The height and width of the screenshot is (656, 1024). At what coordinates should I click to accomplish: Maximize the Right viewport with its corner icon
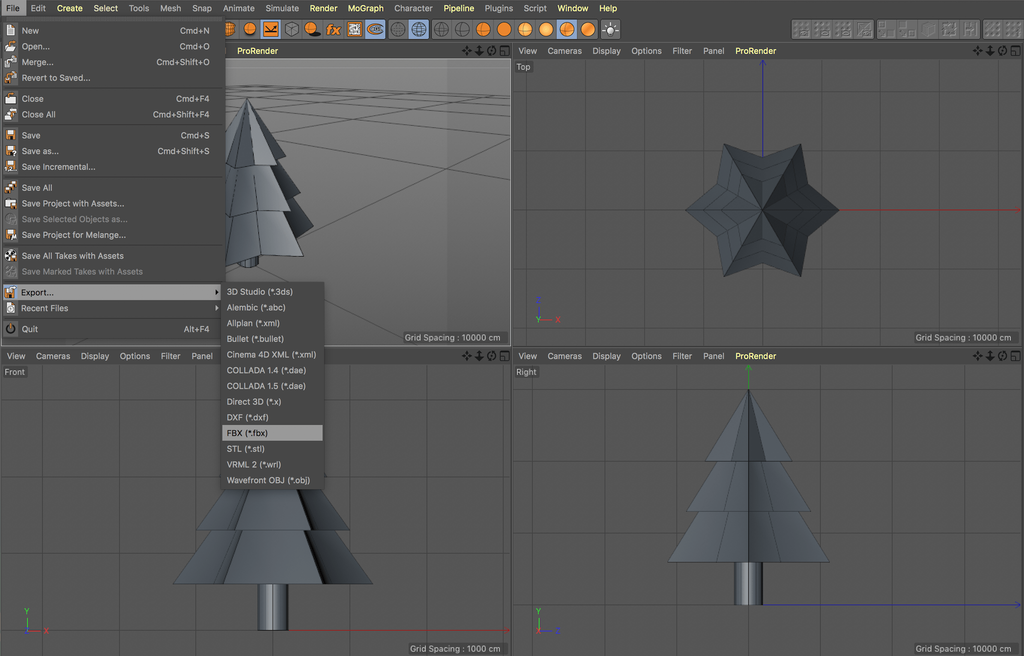(x=1016, y=356)
